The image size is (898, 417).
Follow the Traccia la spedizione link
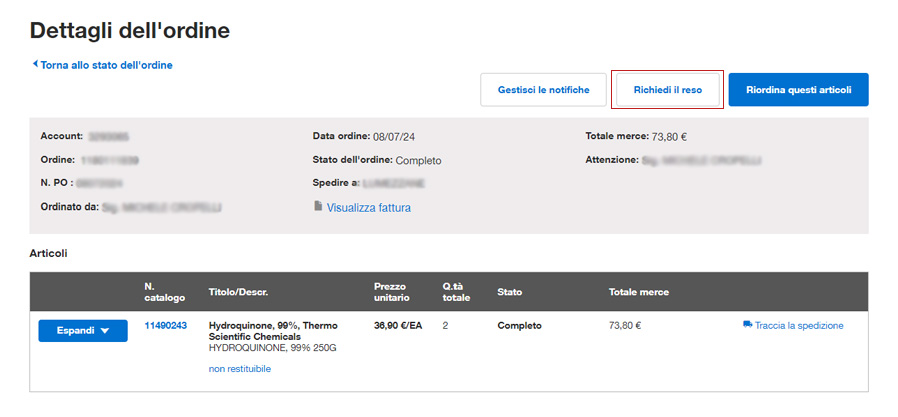(x=799, y=325)
